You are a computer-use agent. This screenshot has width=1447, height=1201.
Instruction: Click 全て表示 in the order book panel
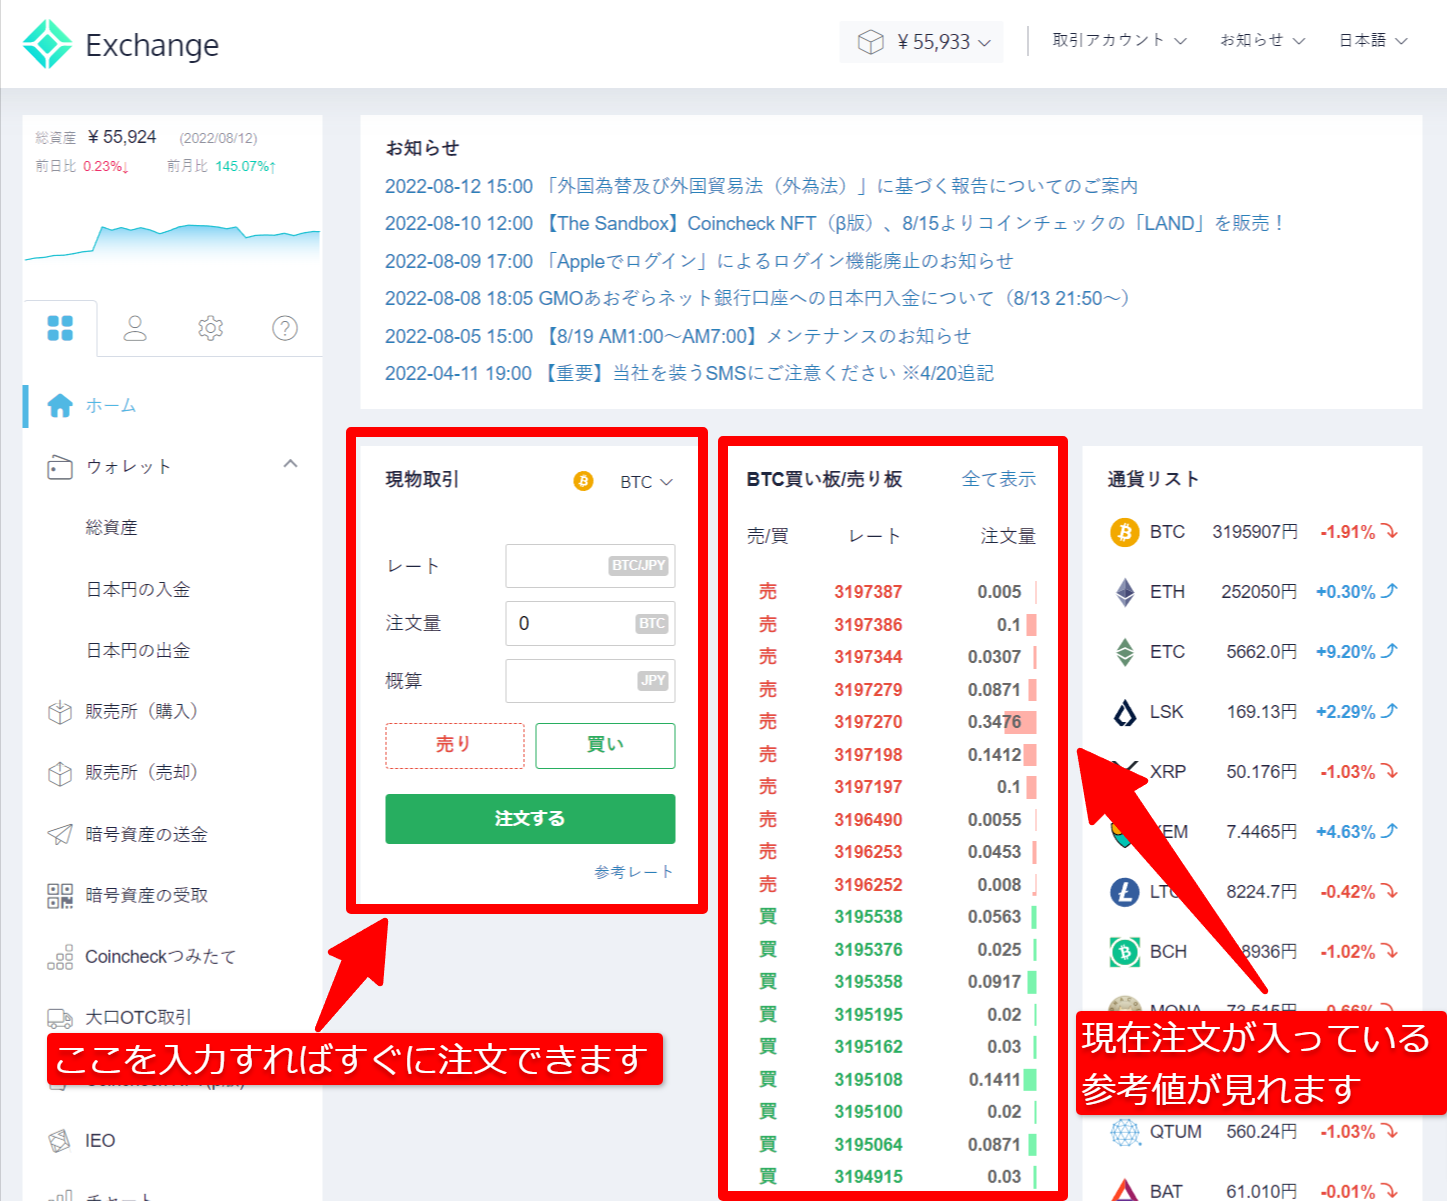(998, 479)
